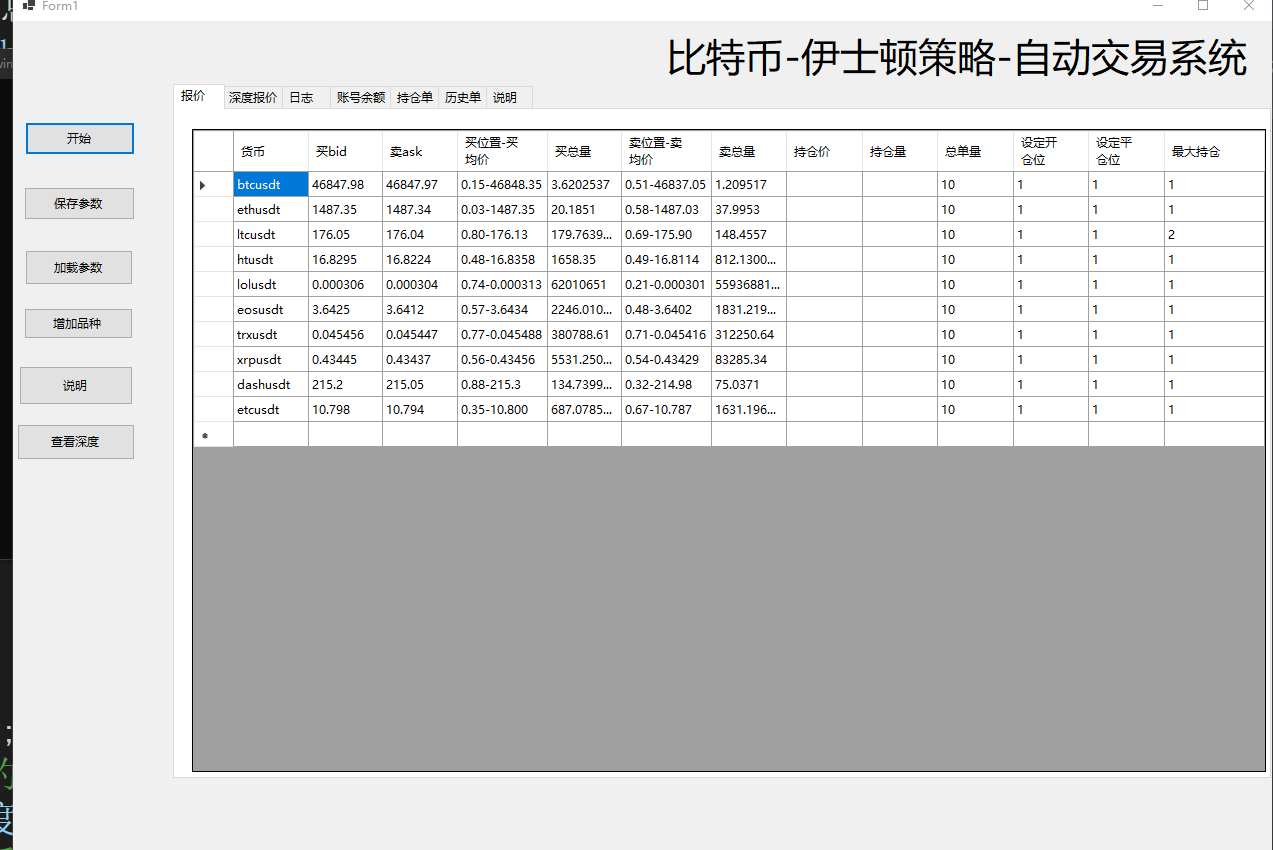The width and height of the screenshot is (1273, 850).
Task: Click the 说明 button in left panel
Action: point(76,385)
